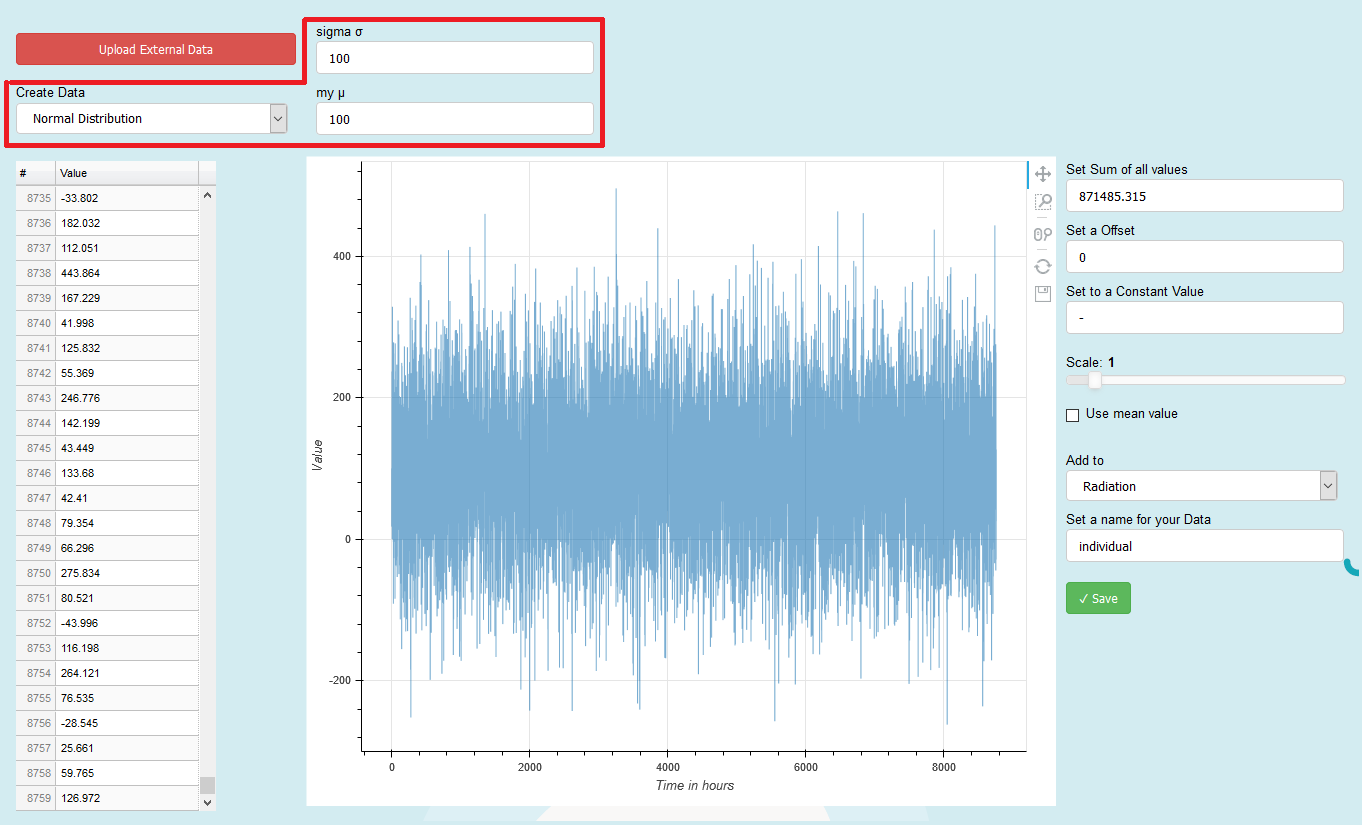
Task: Select the cell with value 55.369
Action: 127,373
